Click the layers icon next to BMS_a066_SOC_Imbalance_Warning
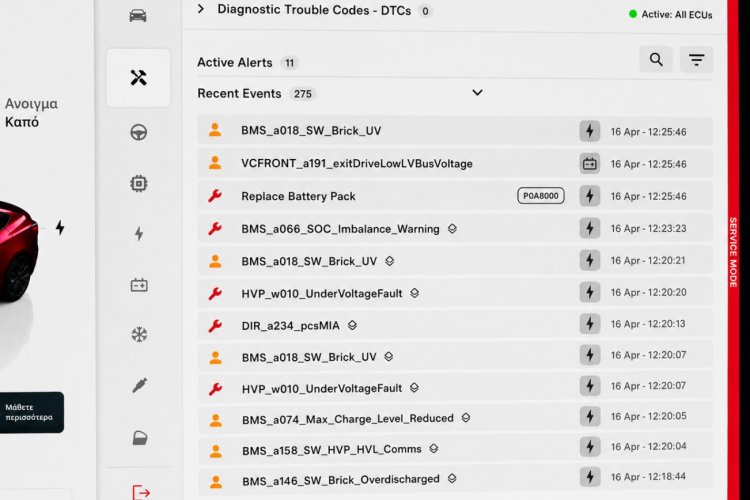750x500 pixels. [452, 229]
